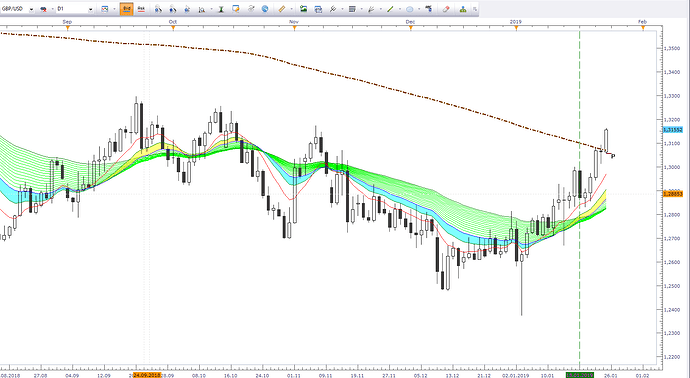Image resolution: width=690 pixels, height=378 pixels.
Task: Click the note with pencil icon
Action: click(236, 9)
